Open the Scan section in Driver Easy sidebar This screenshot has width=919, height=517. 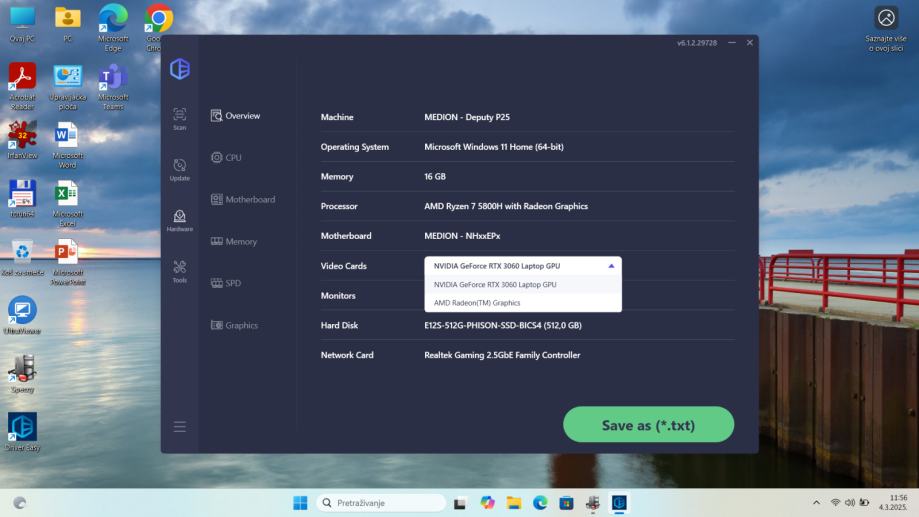(x=179, y=118)
